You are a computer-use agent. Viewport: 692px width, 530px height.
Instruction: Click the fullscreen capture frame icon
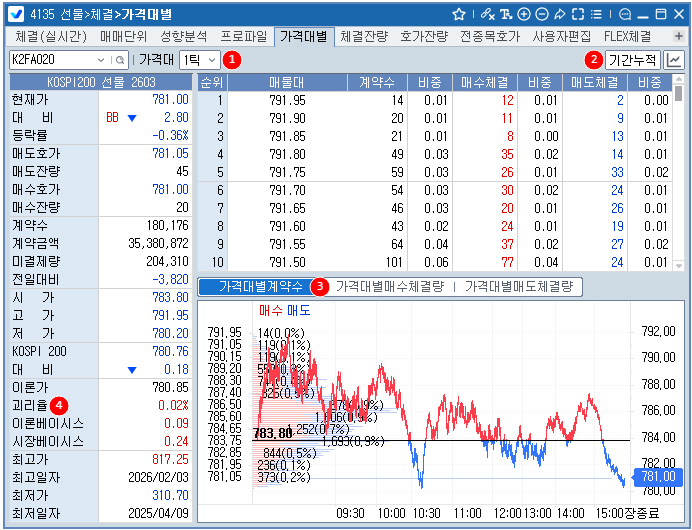[x=577, y=15]
